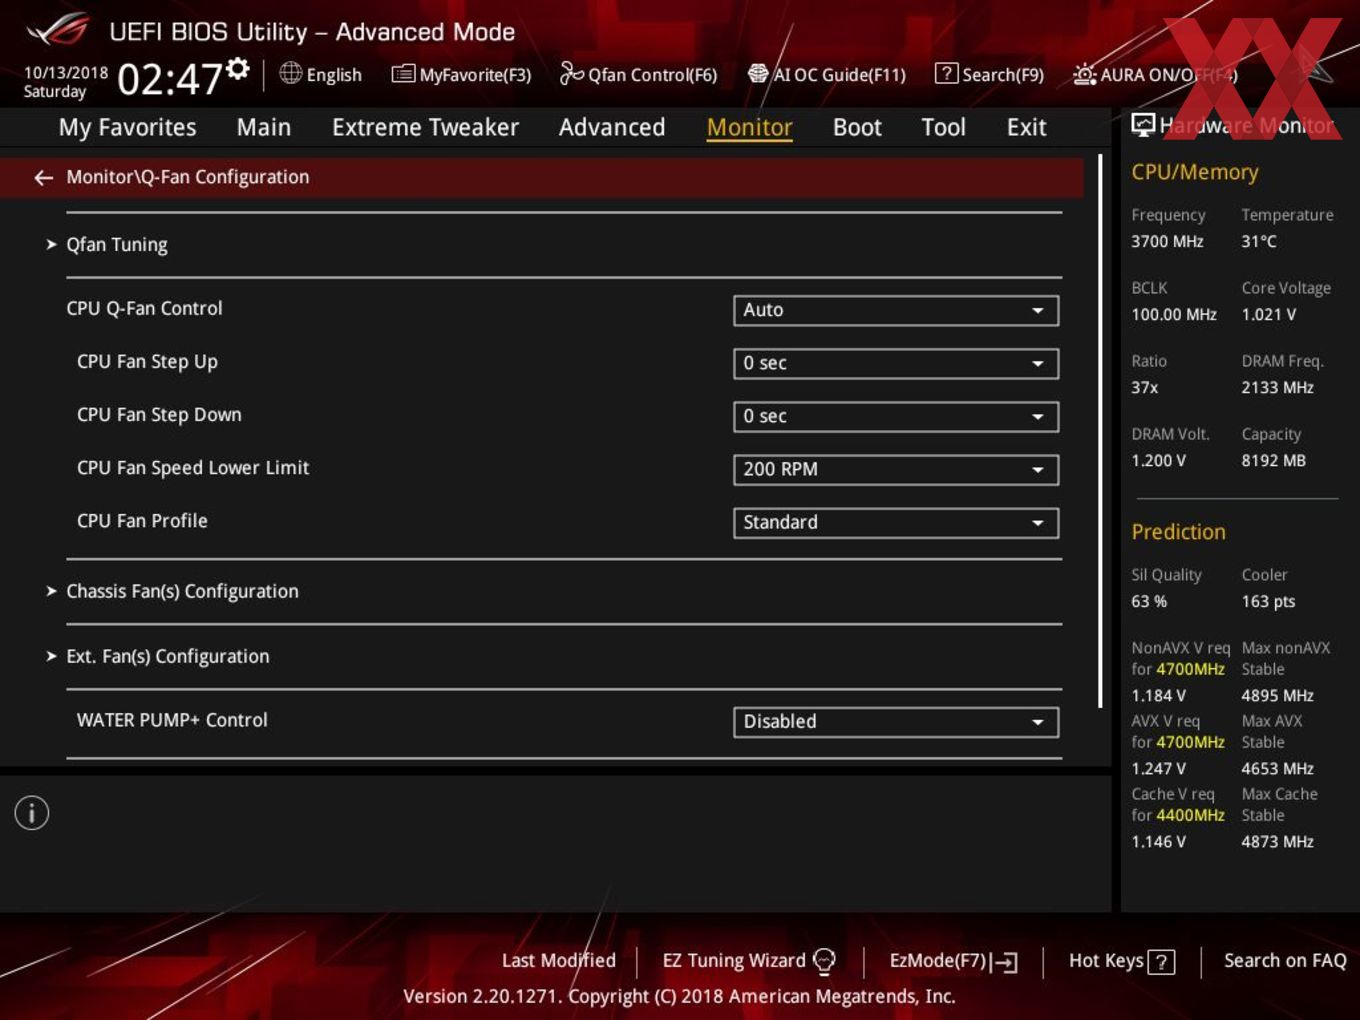Click the EzMode(F7) exit arrow icon
Viewport: 1360px width, 1020px height.
click(x=1004, y=962)
